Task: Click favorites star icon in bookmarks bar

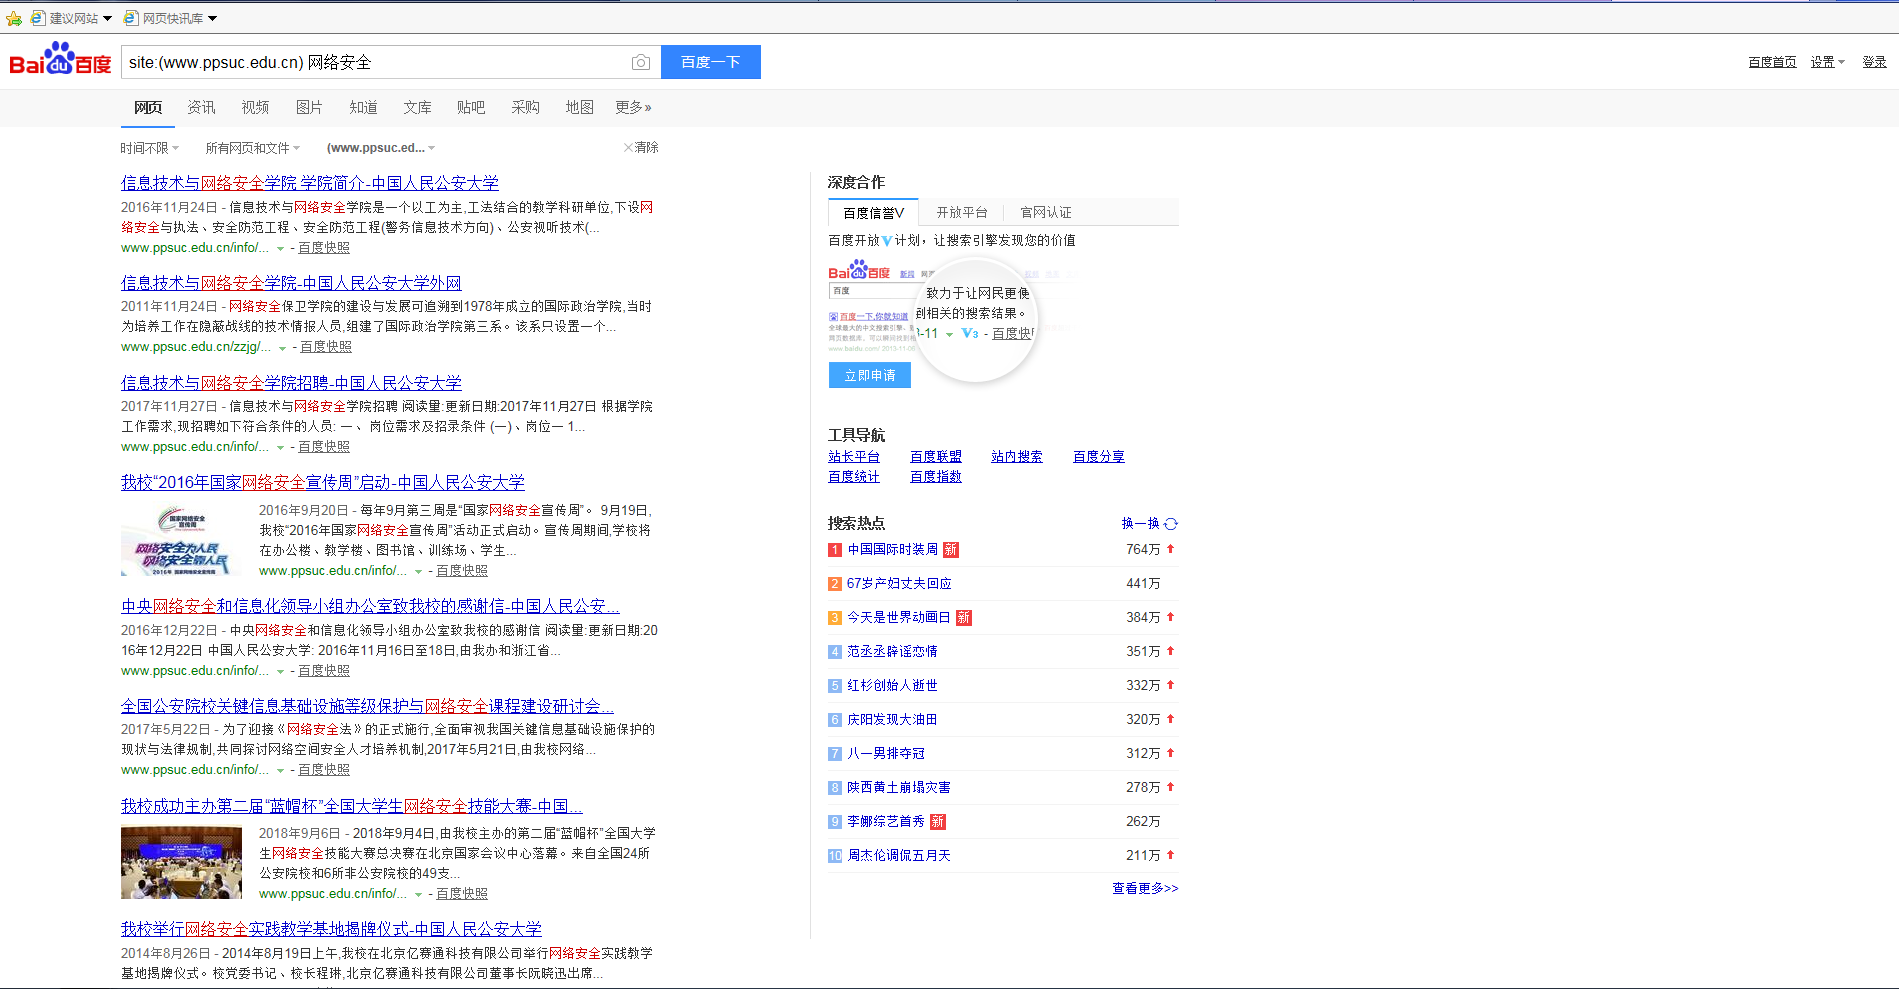Action: point(13,18)
